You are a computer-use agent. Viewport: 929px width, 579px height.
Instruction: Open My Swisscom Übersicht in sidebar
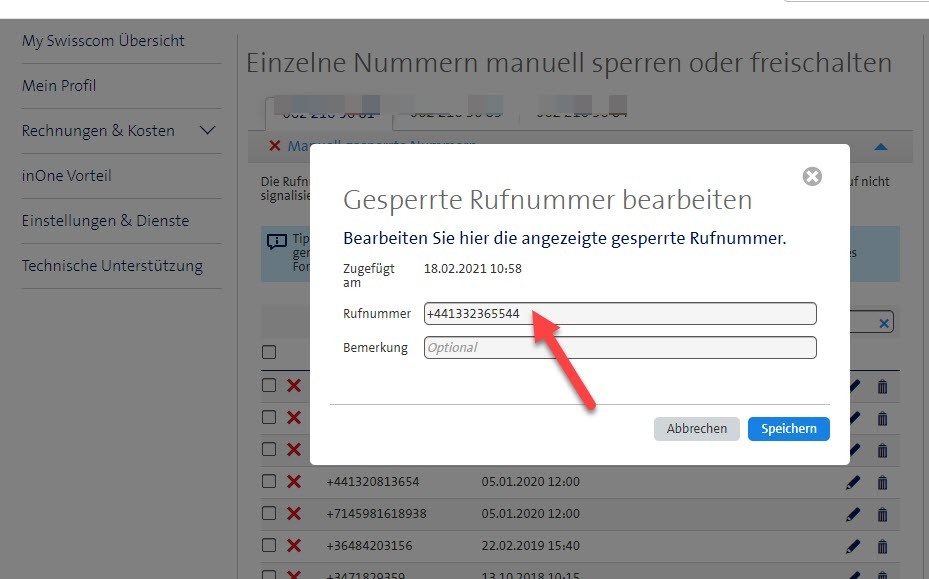pos(103,41)
